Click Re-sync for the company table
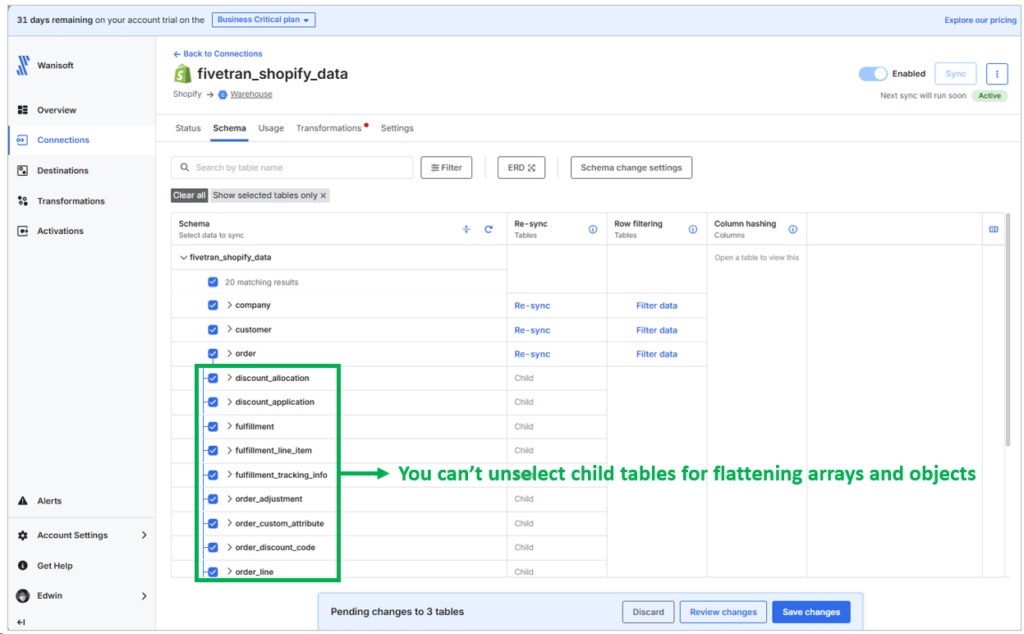Image resolution: width=1024 pixels, height=634 pixels. [x=532, y=306]
